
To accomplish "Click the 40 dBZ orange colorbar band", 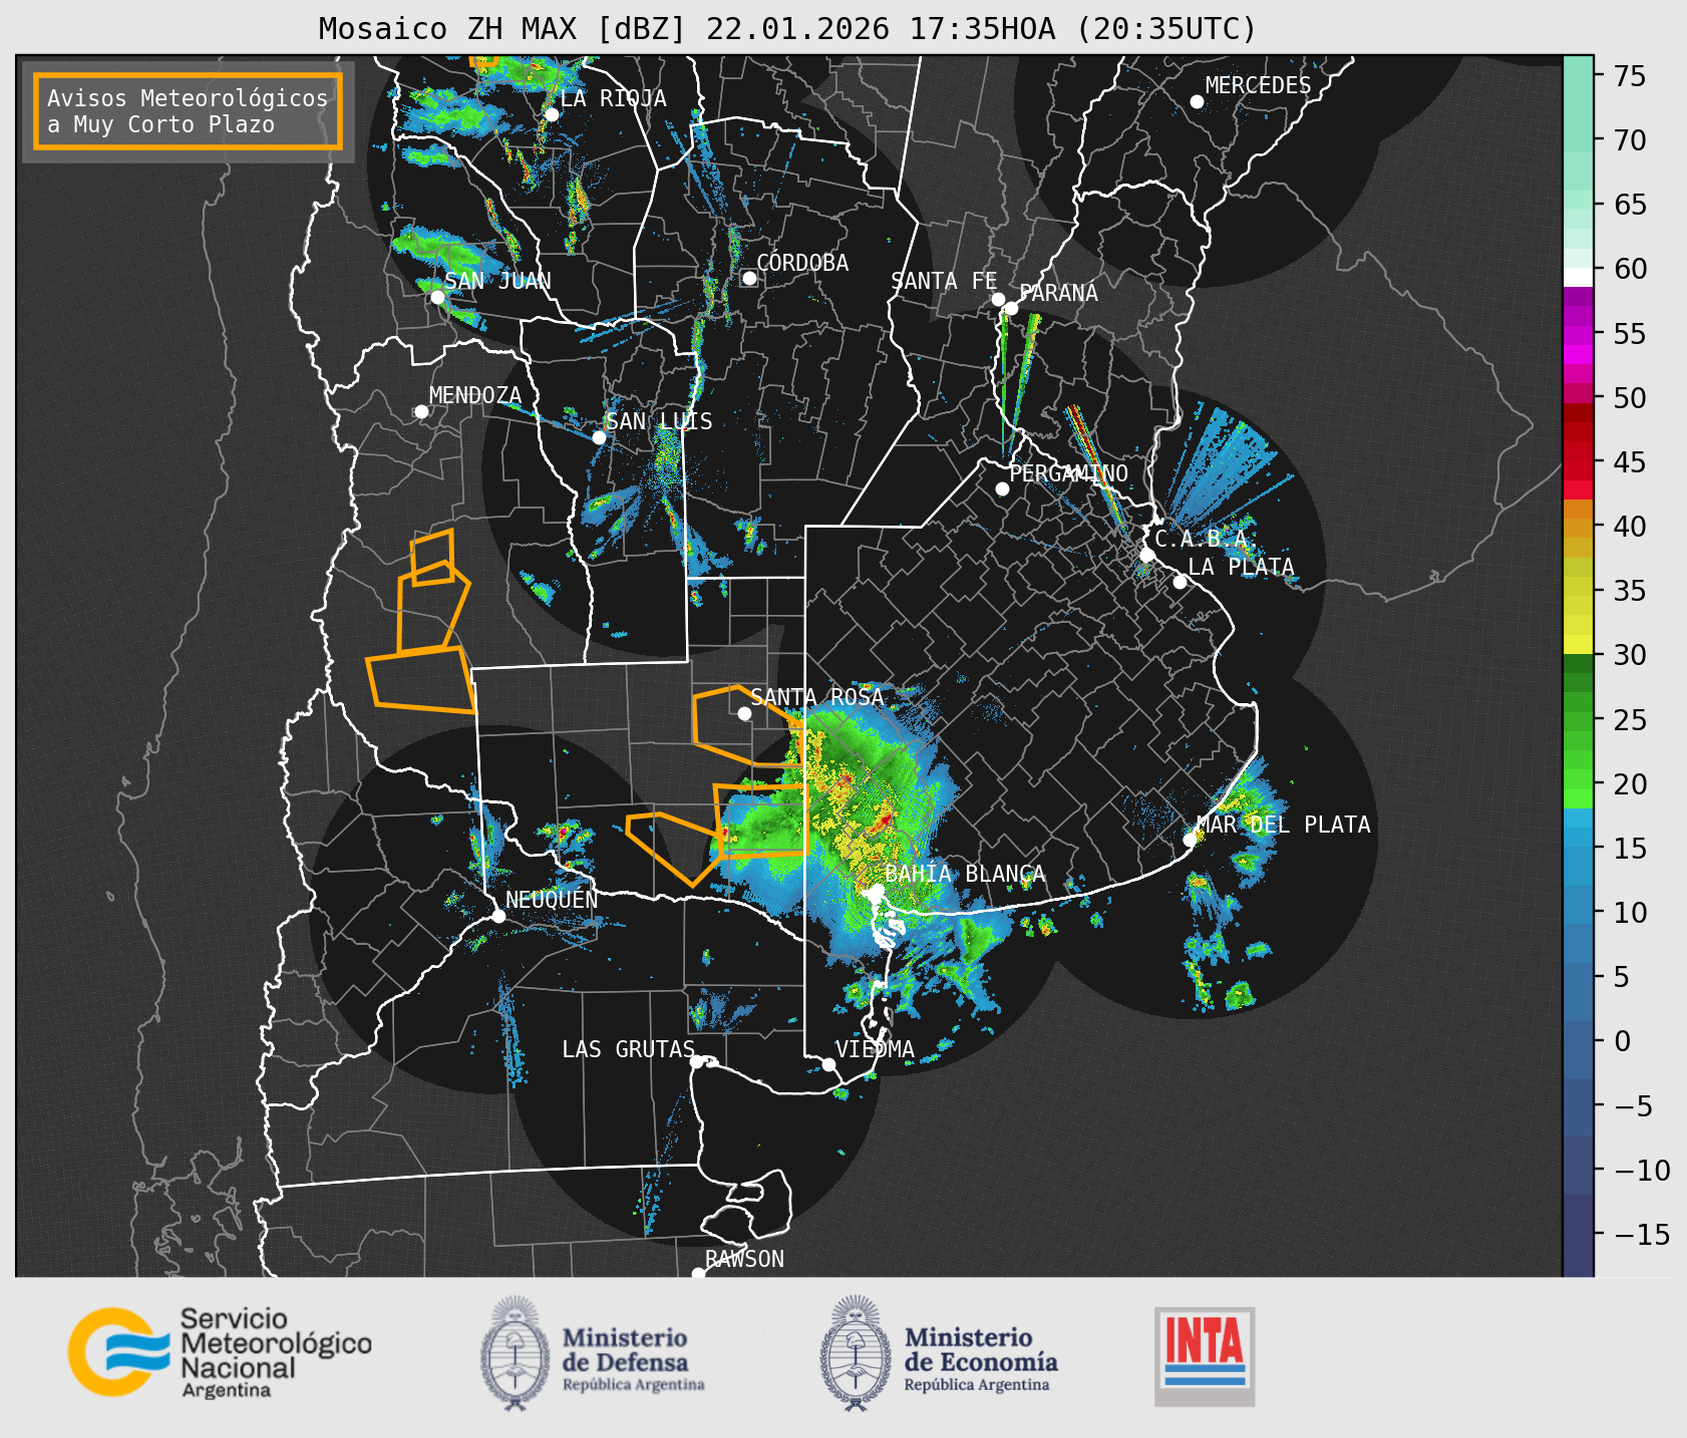I will pyautogui.click(x=1578, y=527).
